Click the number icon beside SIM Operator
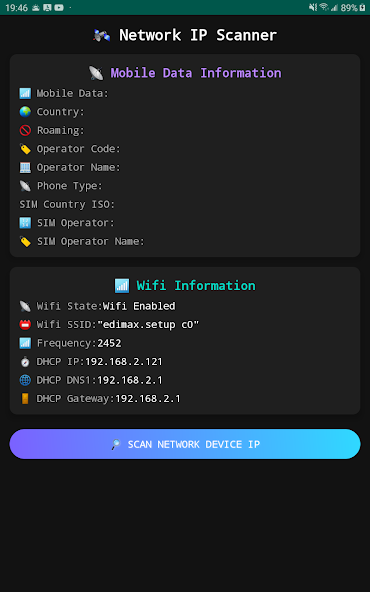Screen dimensions: 370x592 click(x=25, y=223)
